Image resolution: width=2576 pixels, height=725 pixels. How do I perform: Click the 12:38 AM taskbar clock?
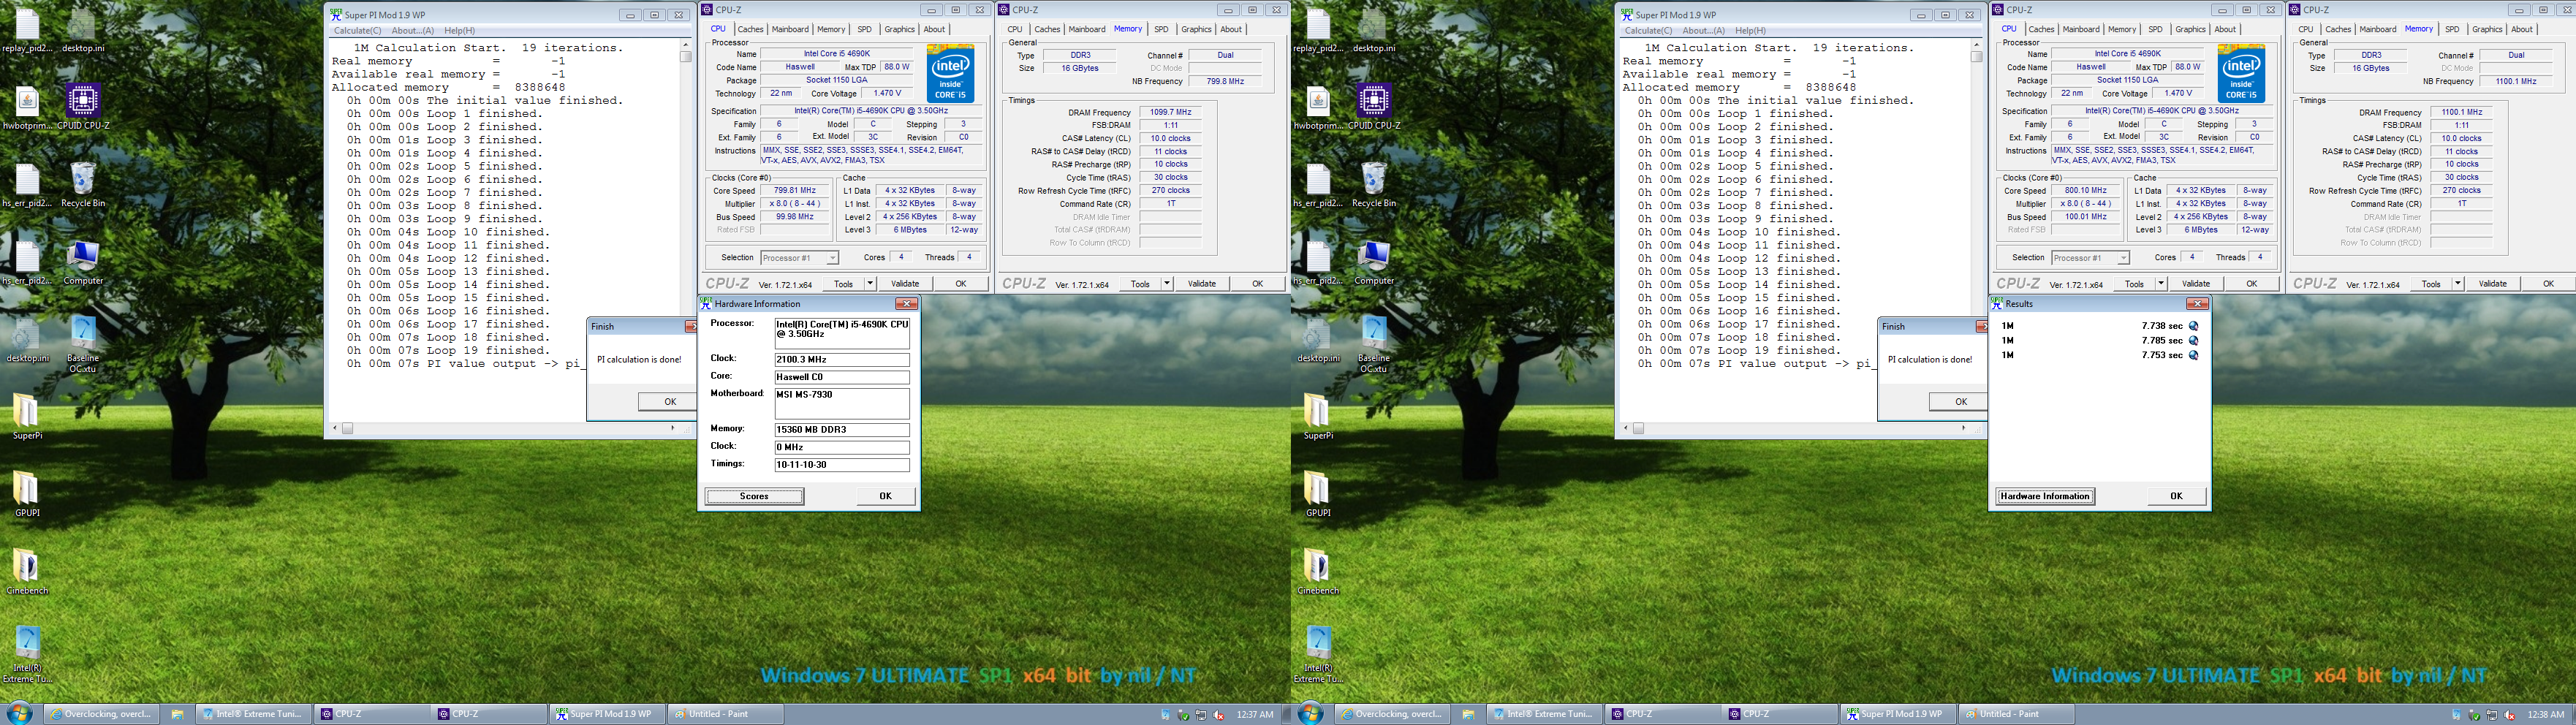(2545, 715)
